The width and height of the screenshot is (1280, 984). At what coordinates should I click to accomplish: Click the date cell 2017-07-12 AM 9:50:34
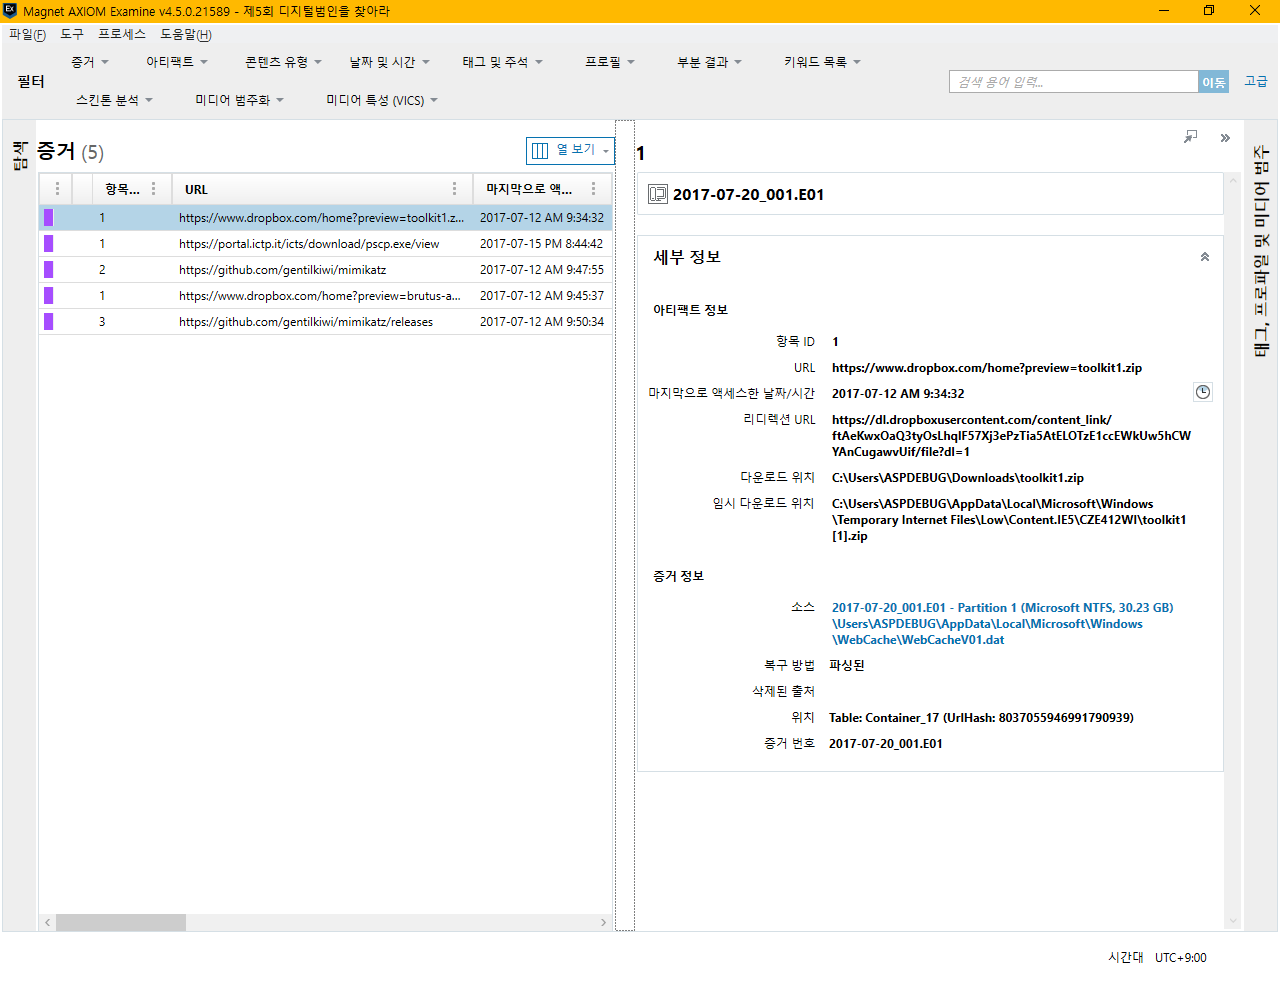click(x=541, y=321)
